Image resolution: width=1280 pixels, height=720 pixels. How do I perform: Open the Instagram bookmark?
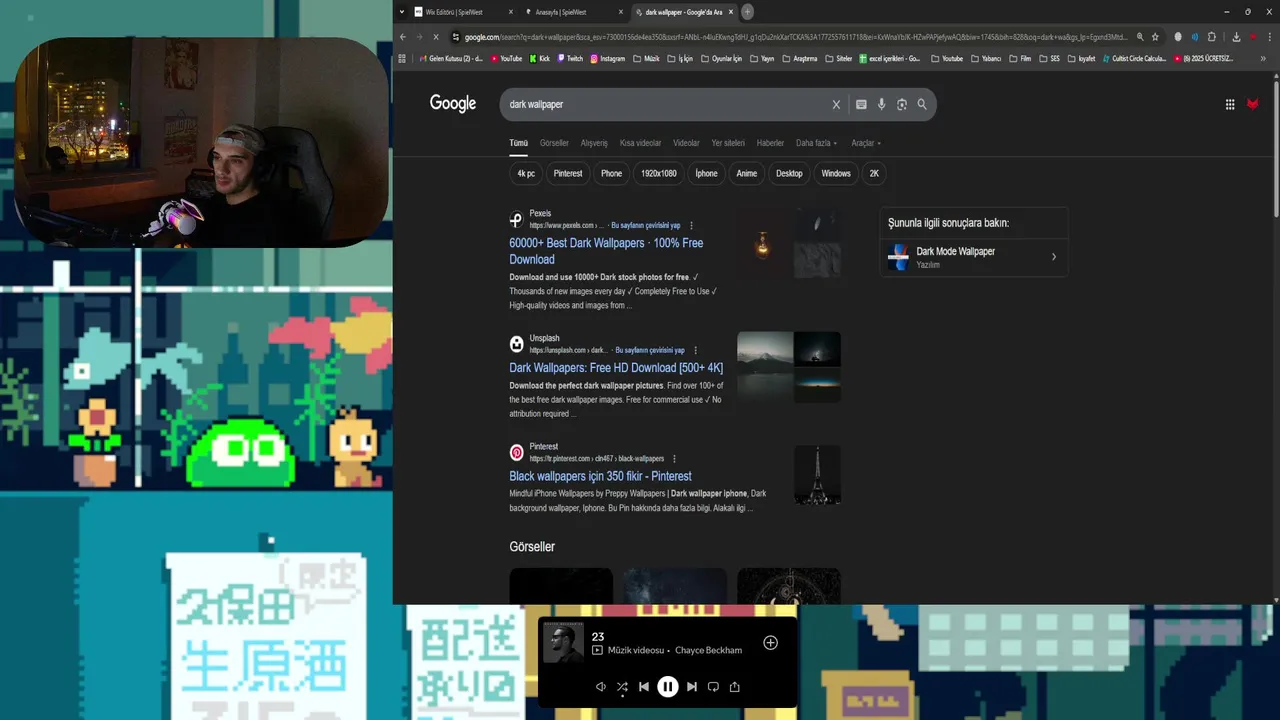click(608, 59)
